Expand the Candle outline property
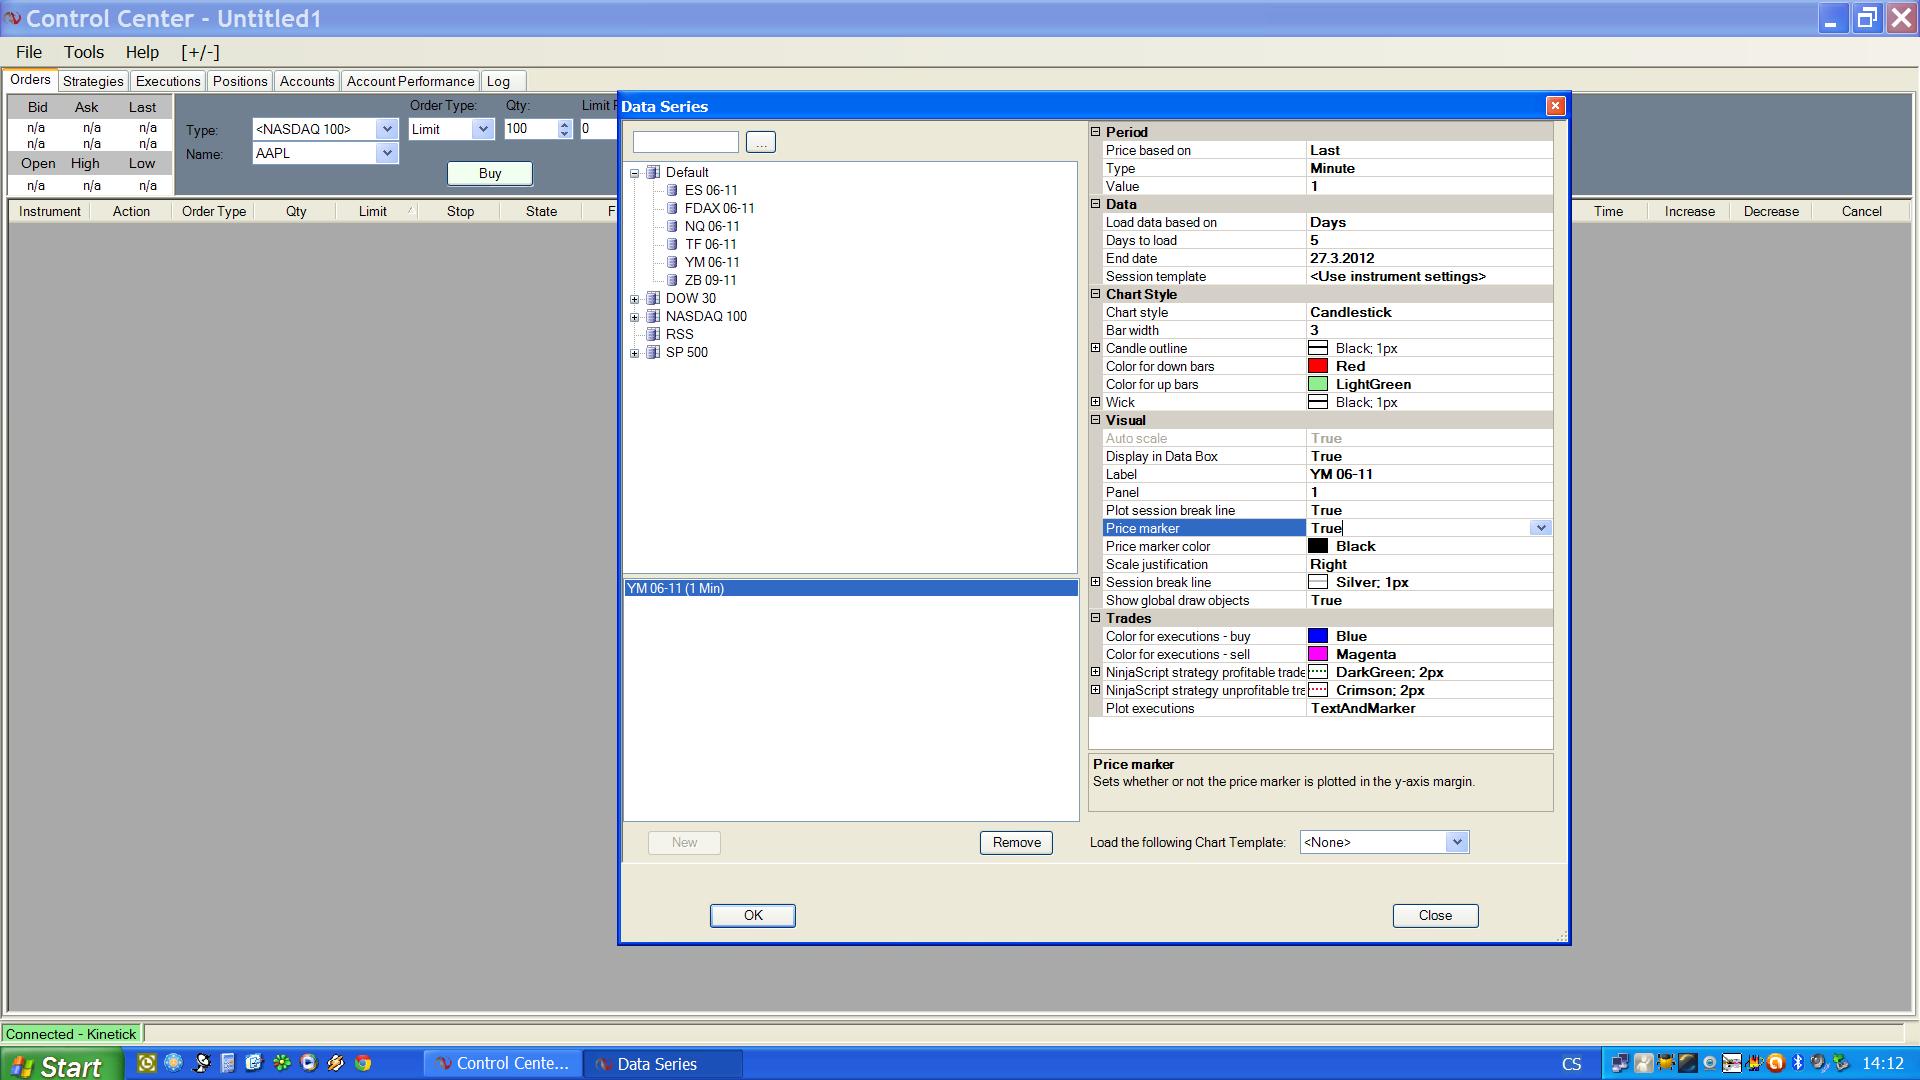This screenshot has height=1080, width=1920. (x=1095, y=348)
